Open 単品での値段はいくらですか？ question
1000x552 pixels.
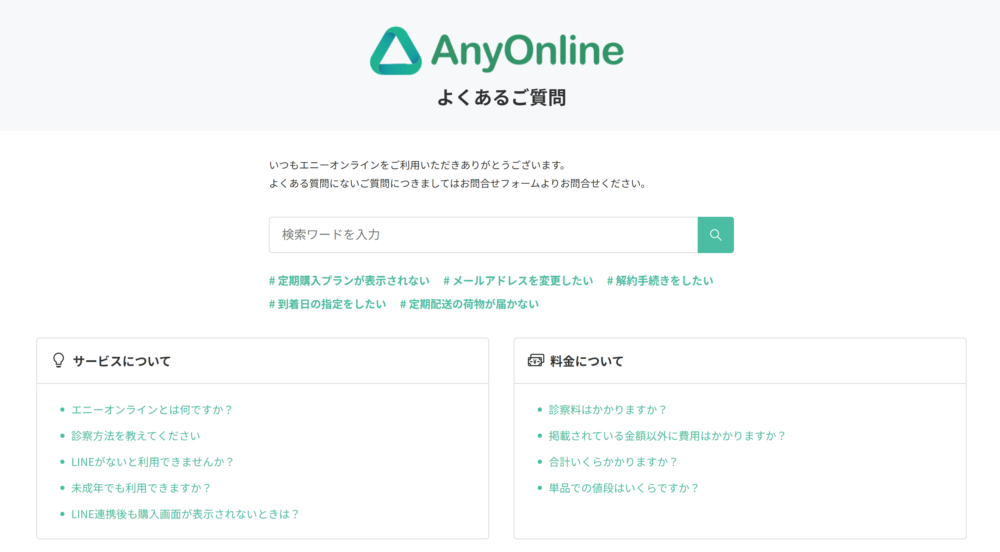click(624, 488)
